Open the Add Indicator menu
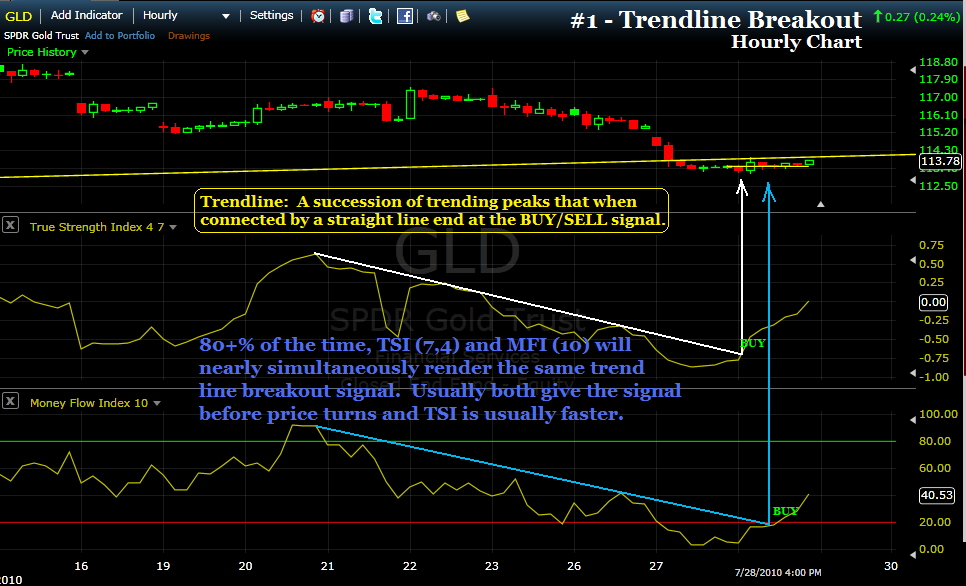966x586 pixels. click(87, 15)
